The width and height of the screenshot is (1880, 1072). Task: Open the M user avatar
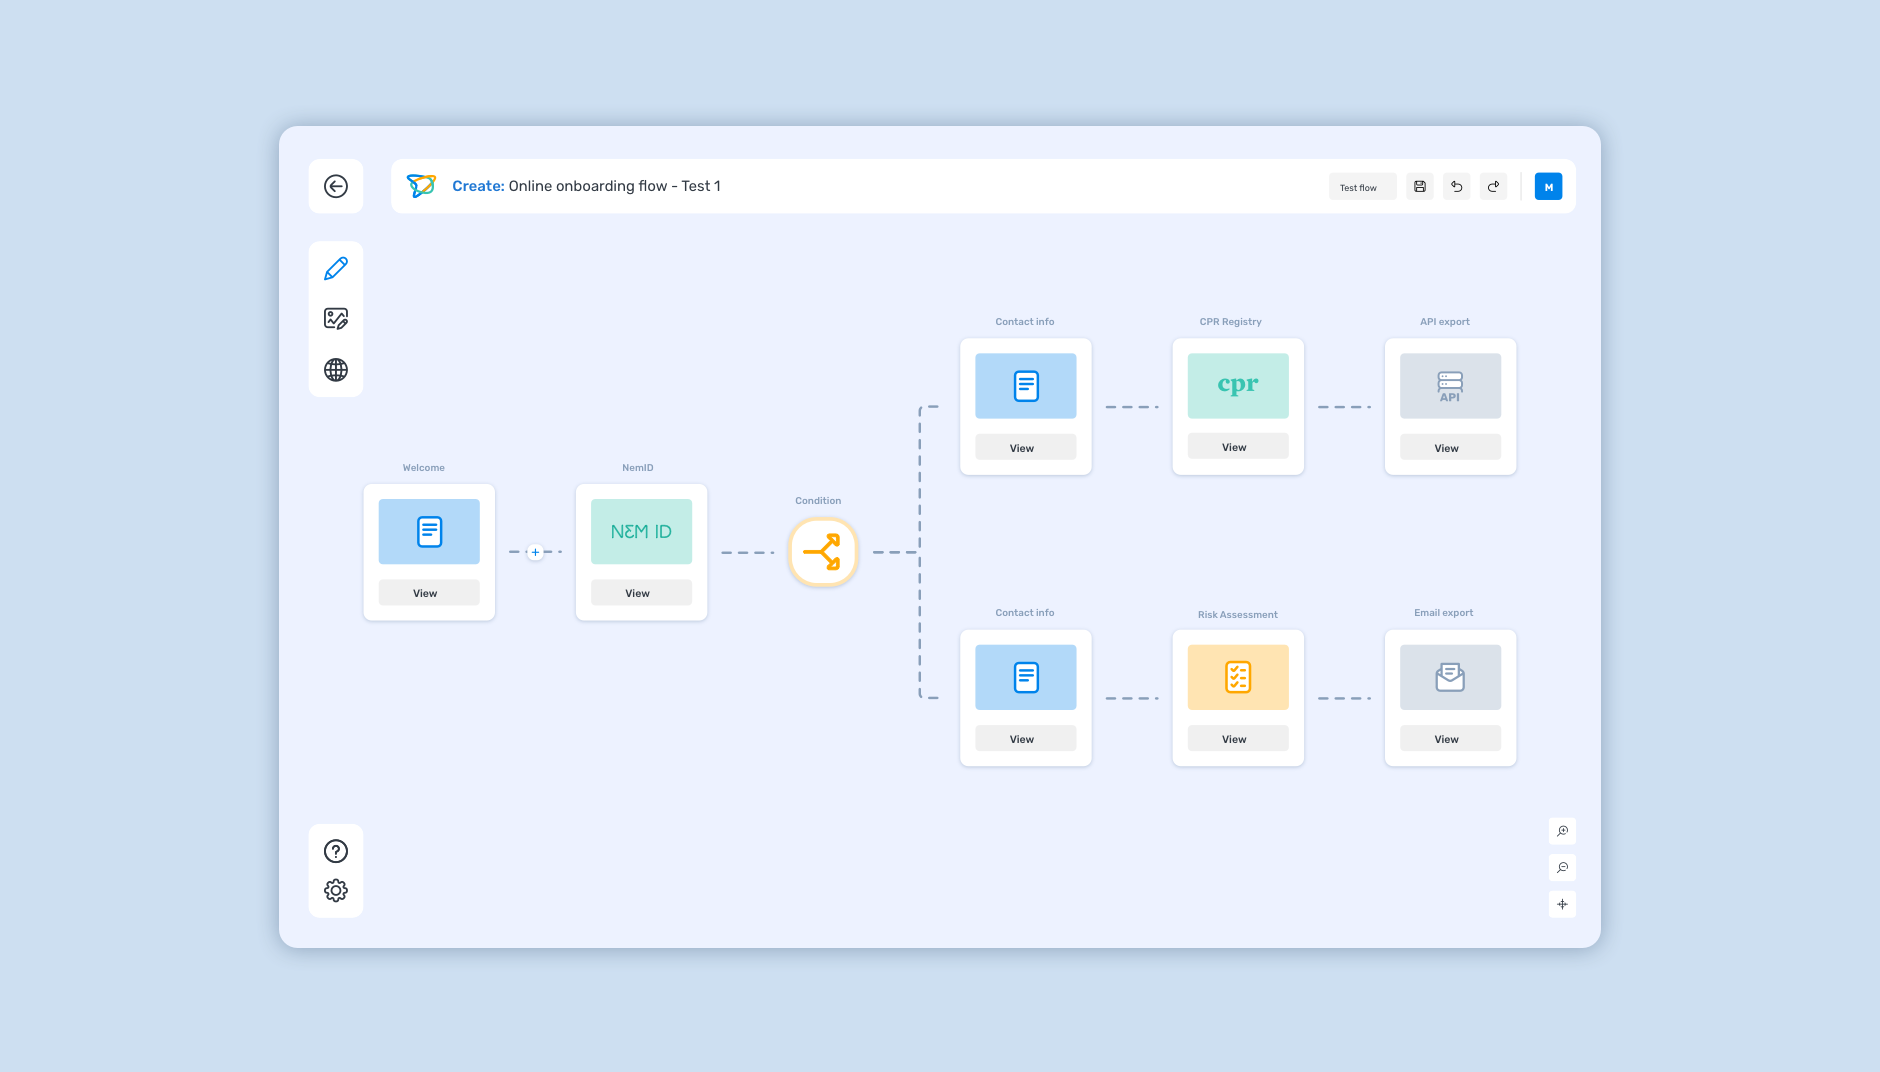(1548, 187)
